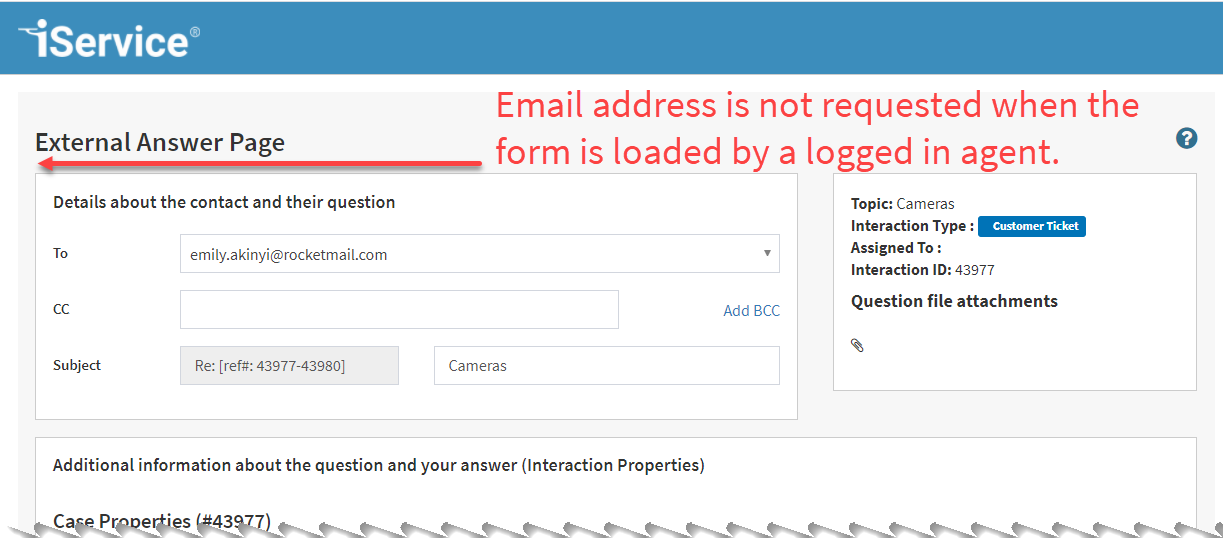Expand the To recipient dropdown arrow

point(767,253)
